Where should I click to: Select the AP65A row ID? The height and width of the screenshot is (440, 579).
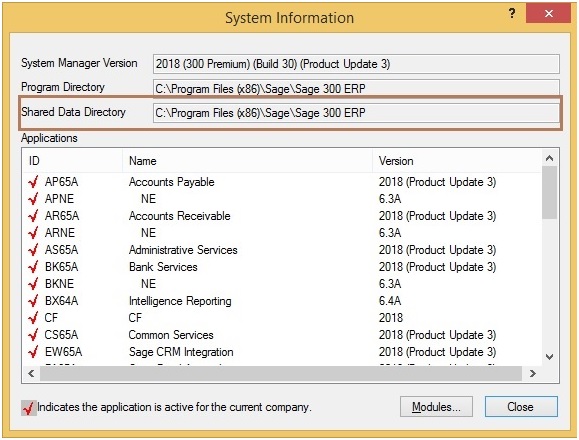[x=61, y=182]
